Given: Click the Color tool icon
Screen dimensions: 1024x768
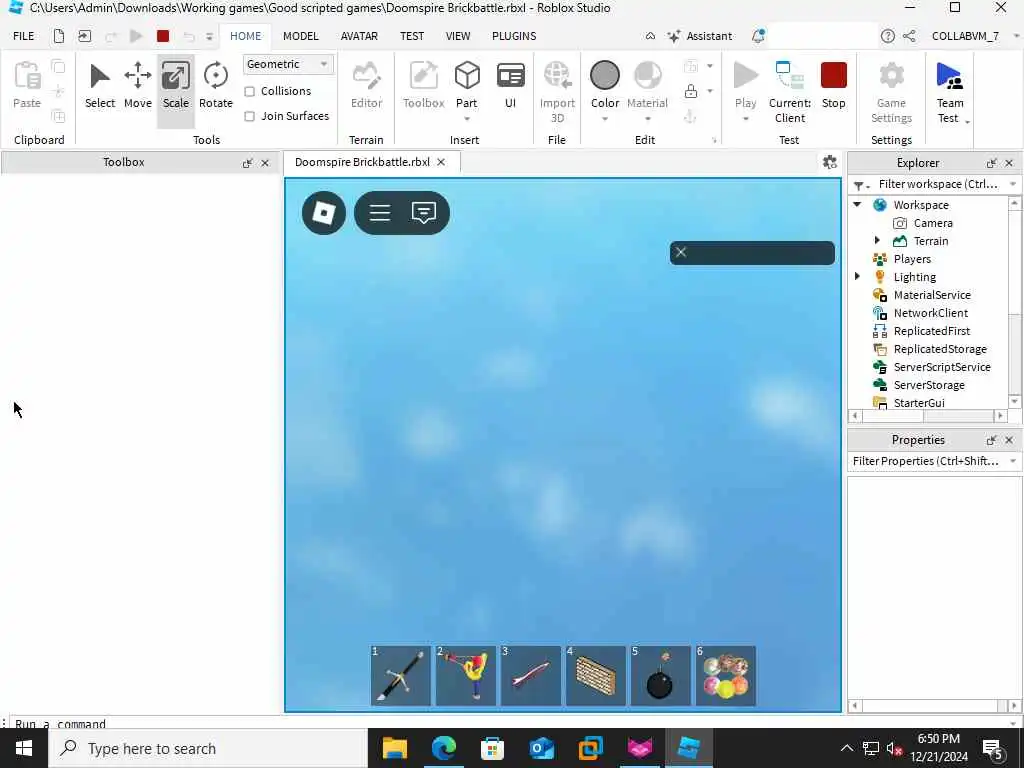Looking at the screenshot, I should [605, 75].
